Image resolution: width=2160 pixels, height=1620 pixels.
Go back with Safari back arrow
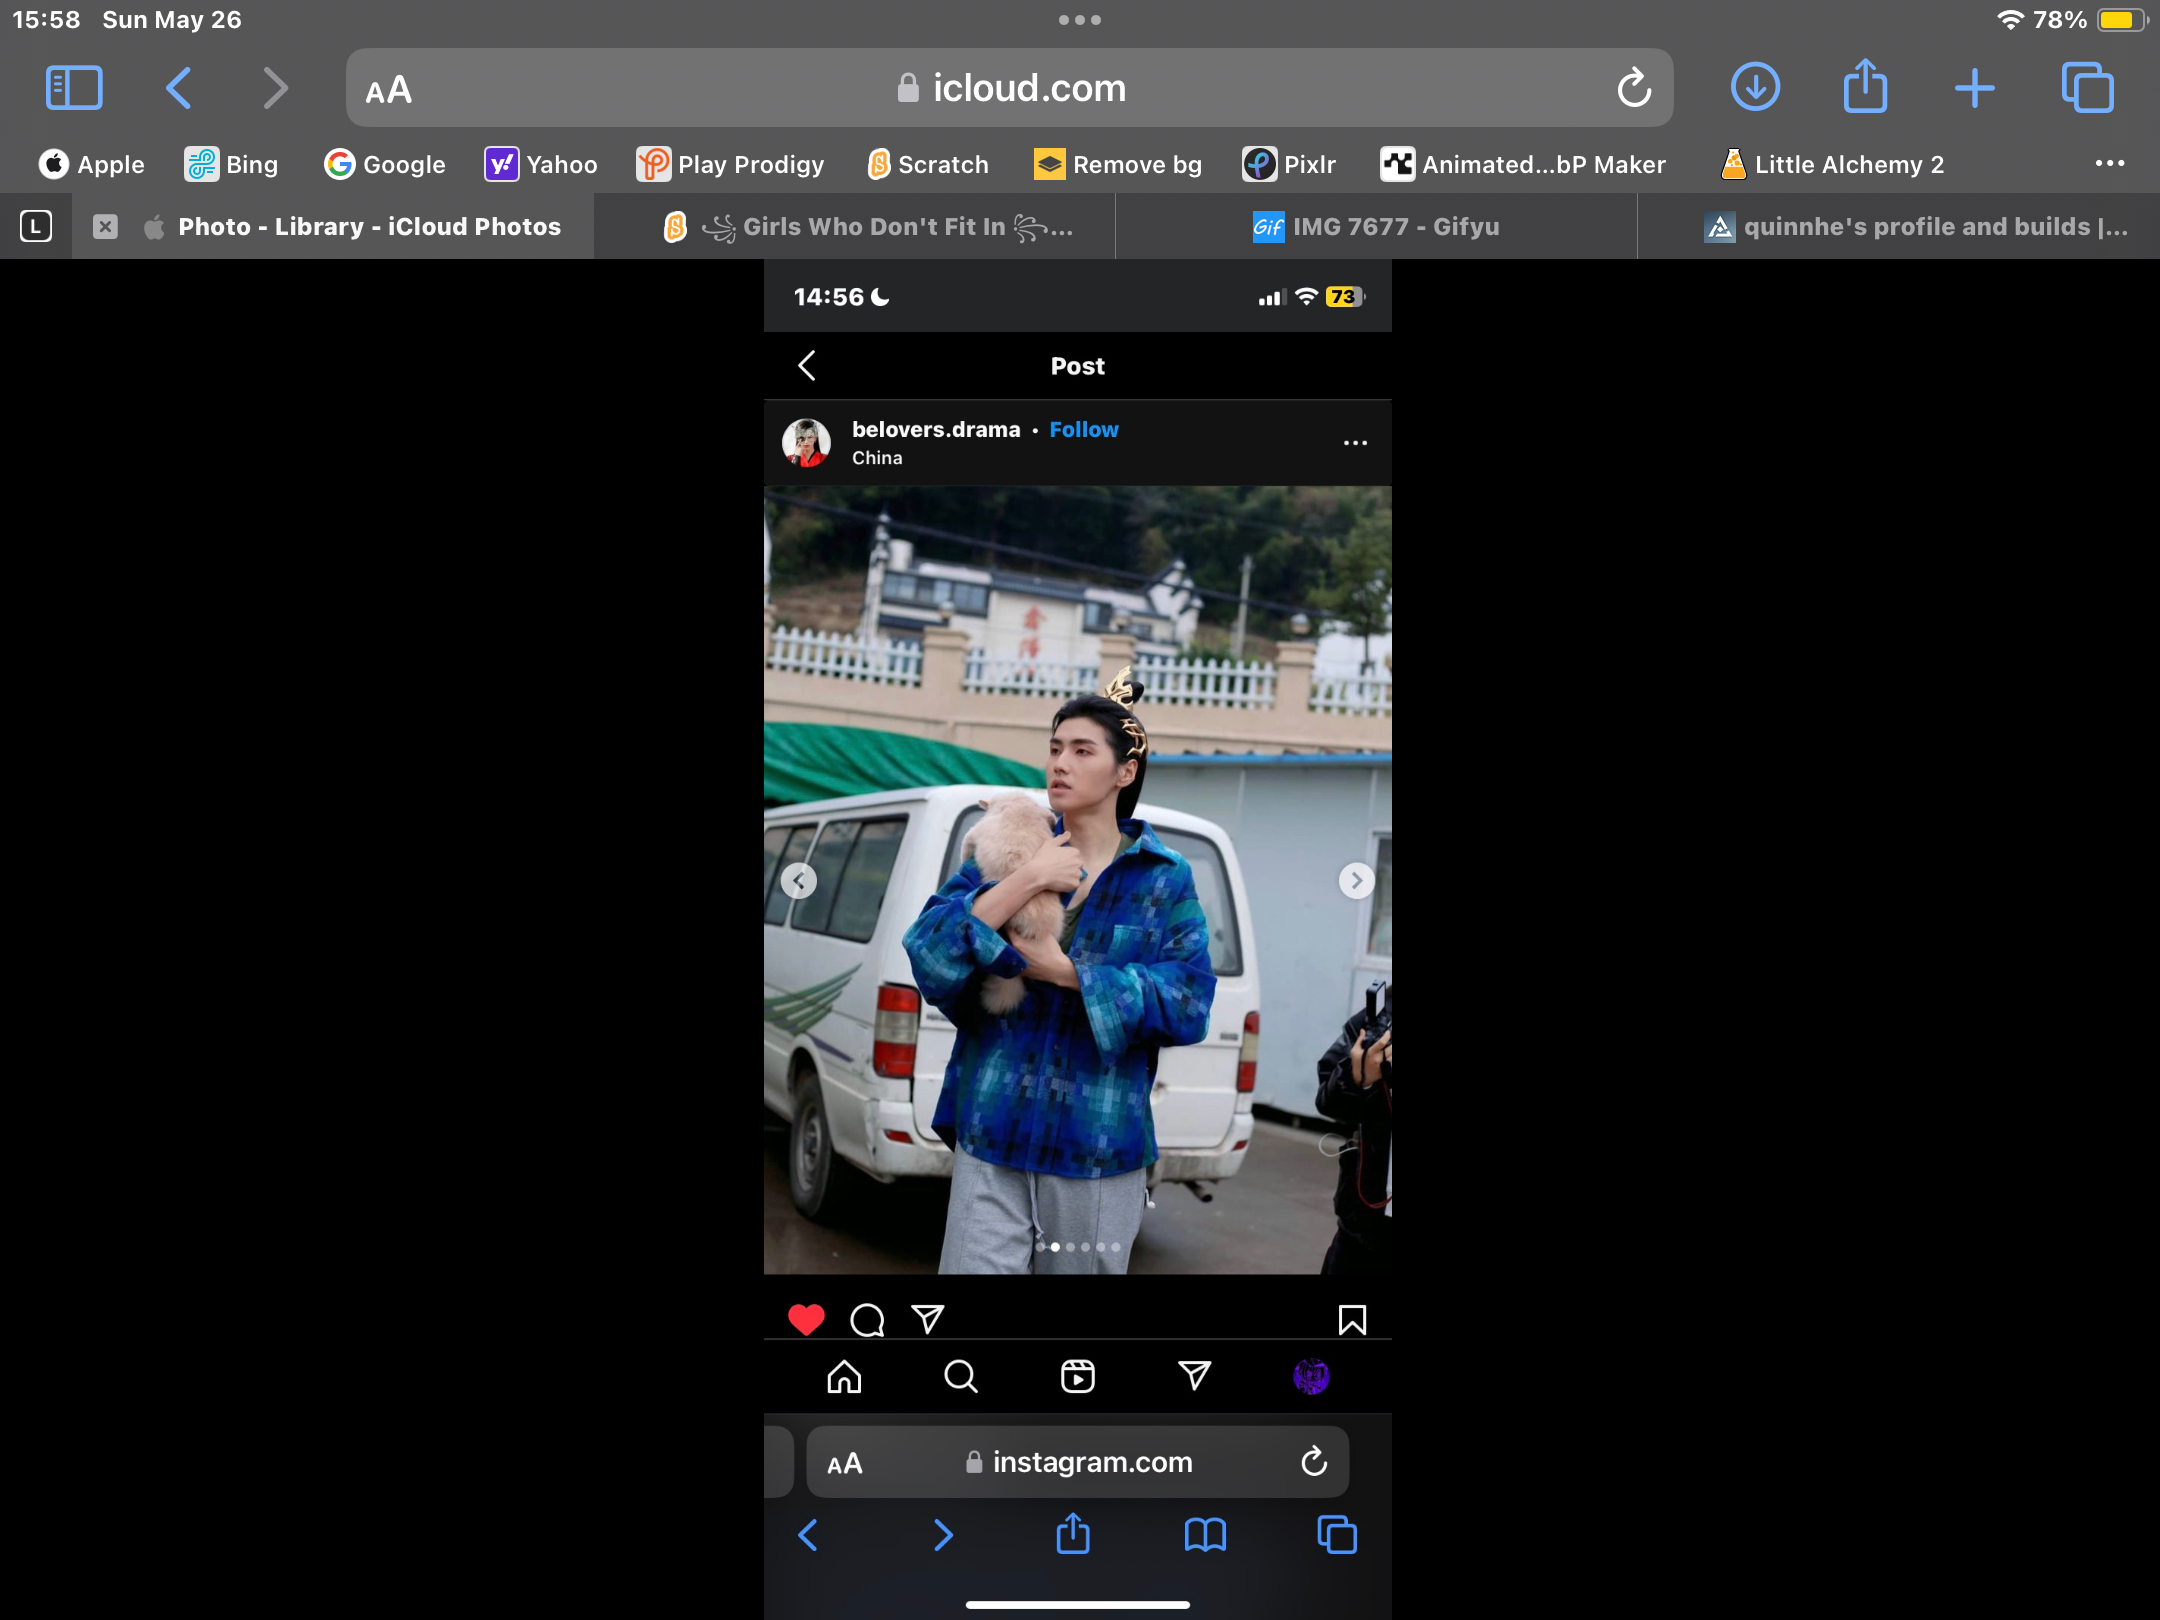(178, 88)
